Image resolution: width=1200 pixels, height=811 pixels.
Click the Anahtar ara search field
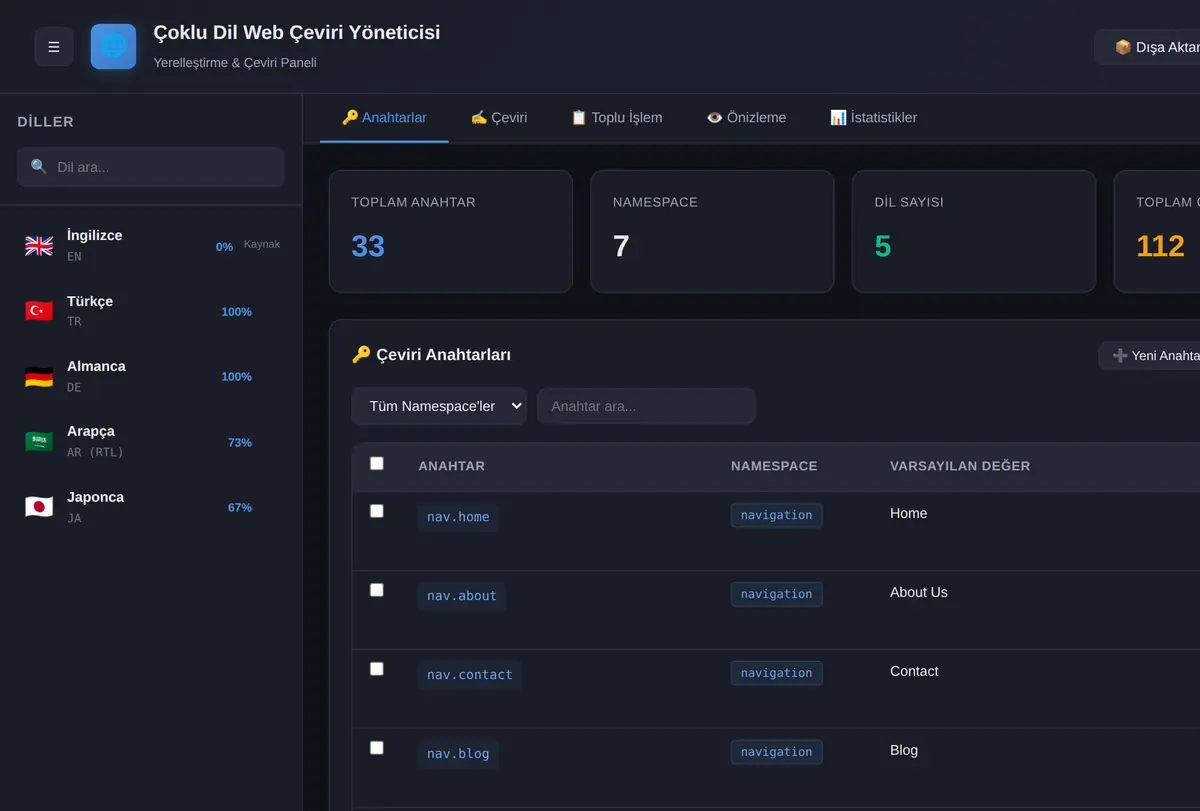coord(646,406)
